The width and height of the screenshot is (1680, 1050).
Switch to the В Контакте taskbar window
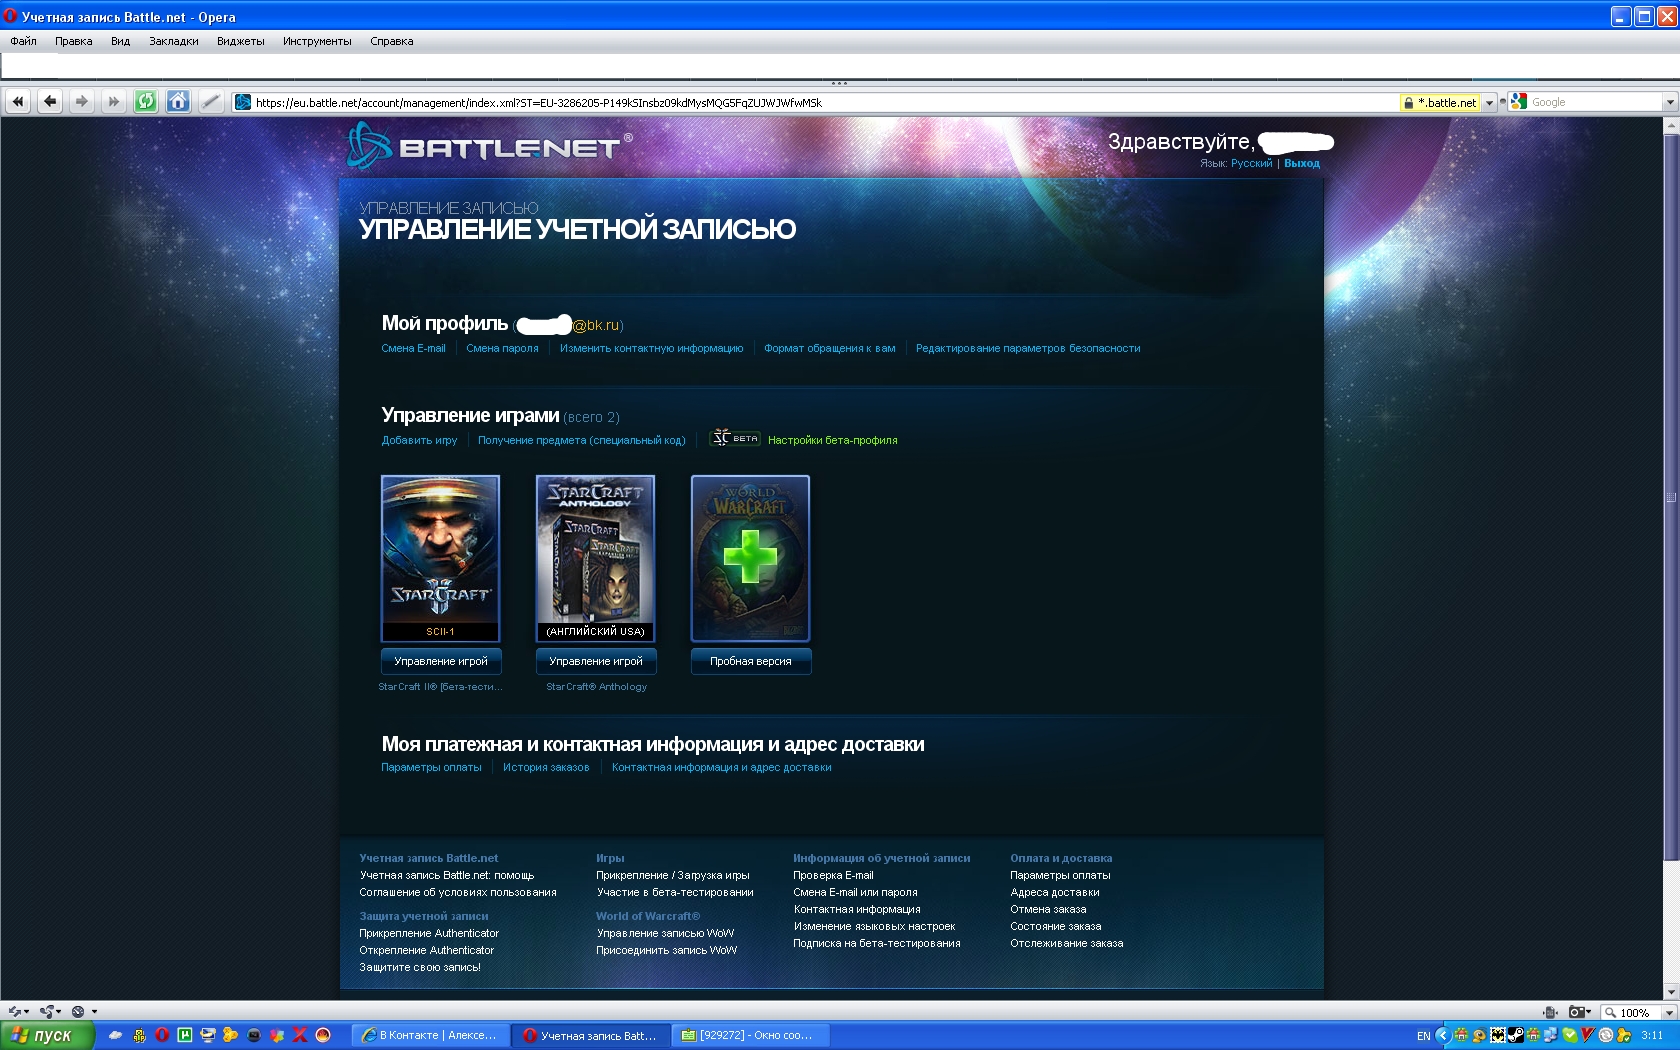coord(431,1035)
